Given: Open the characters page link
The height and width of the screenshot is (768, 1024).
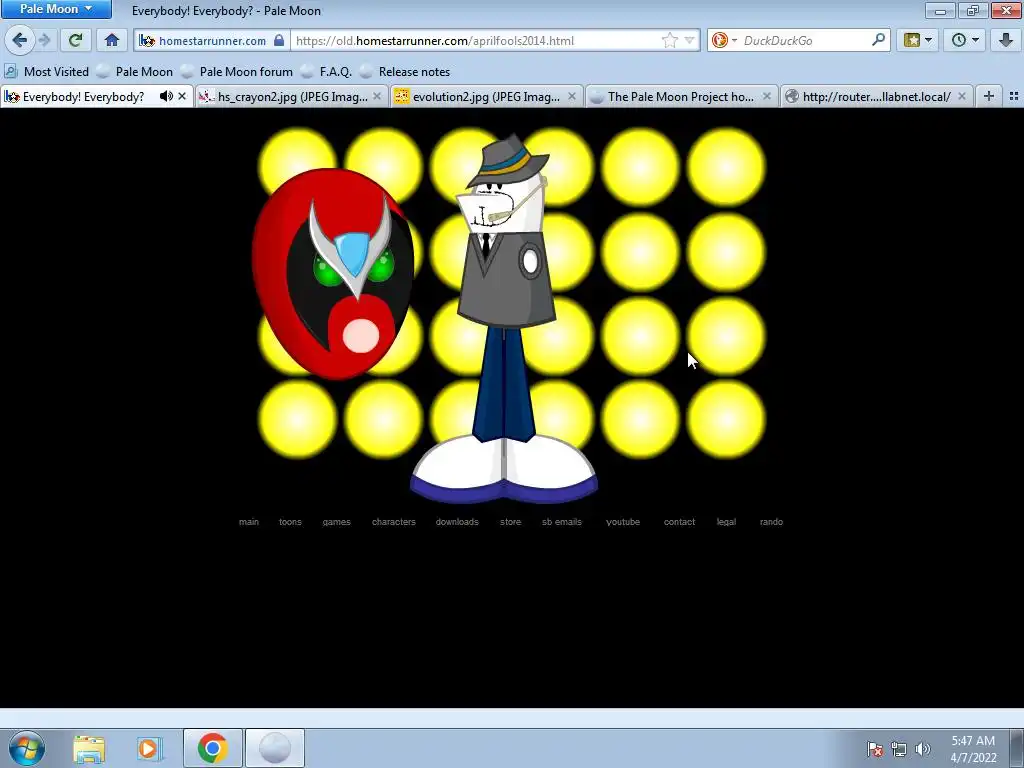Looking at the screenshot, I should click(394, 522).
